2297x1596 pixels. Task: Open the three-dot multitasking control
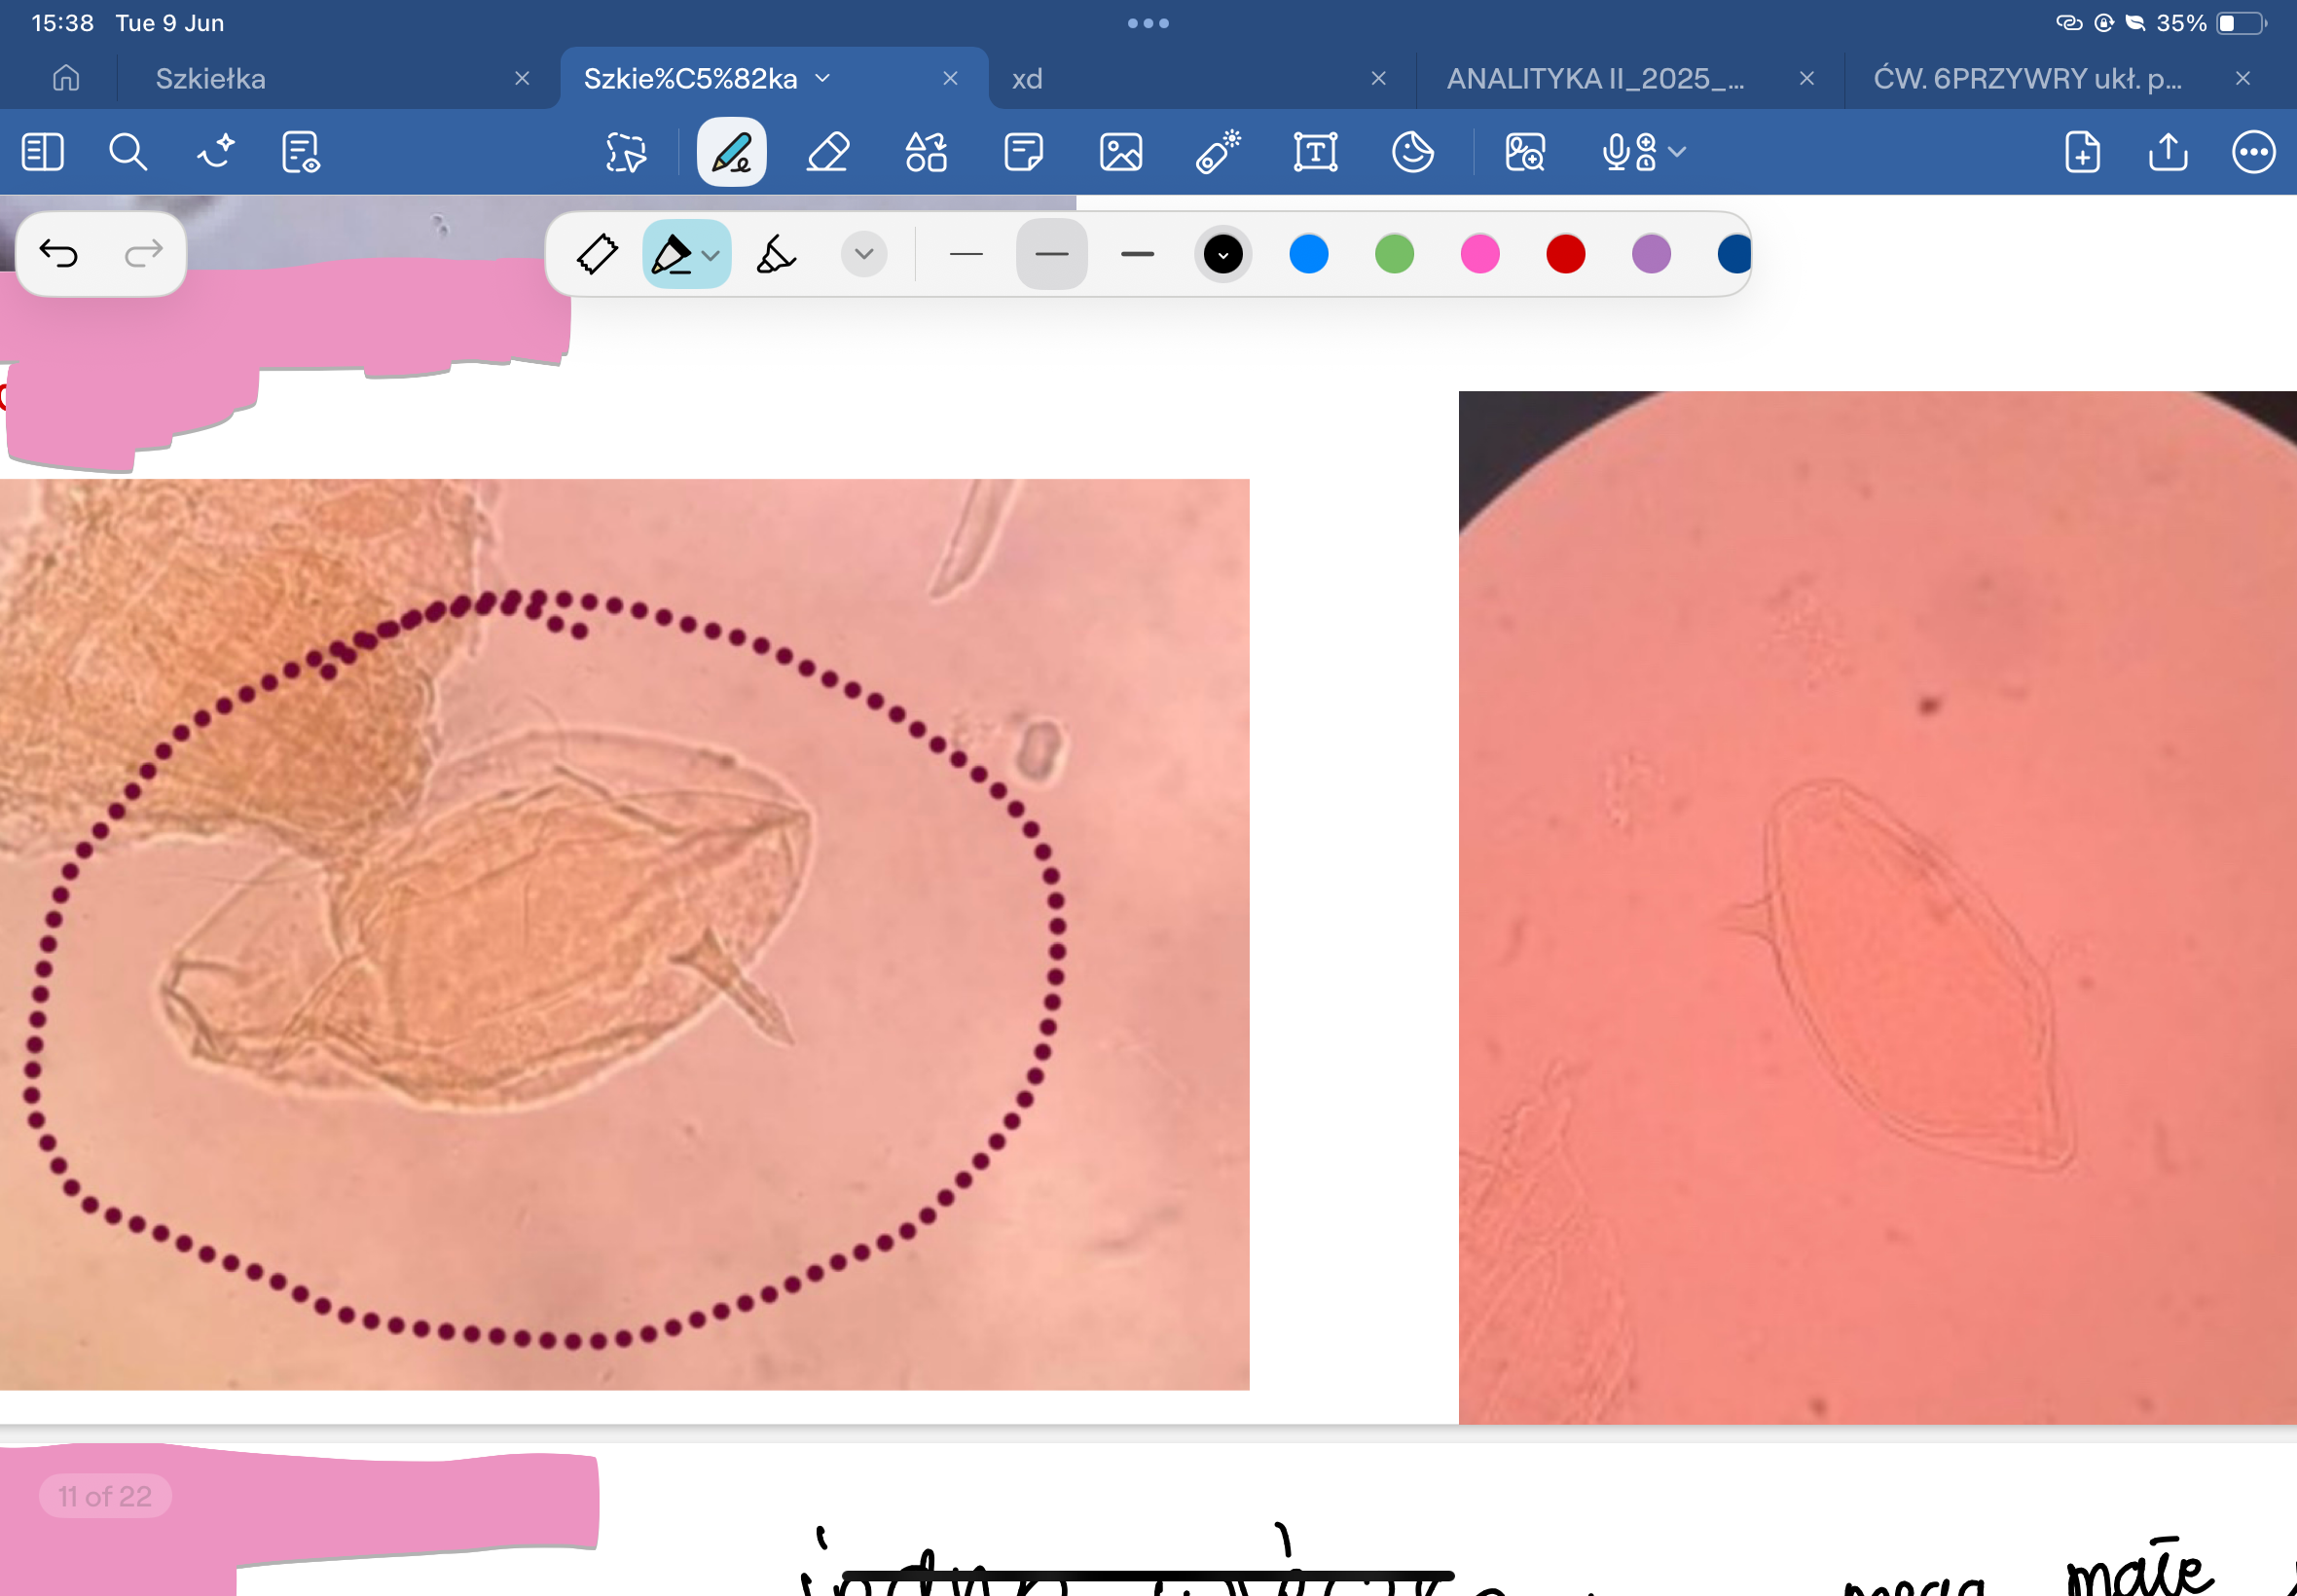tap(1148, 23)
